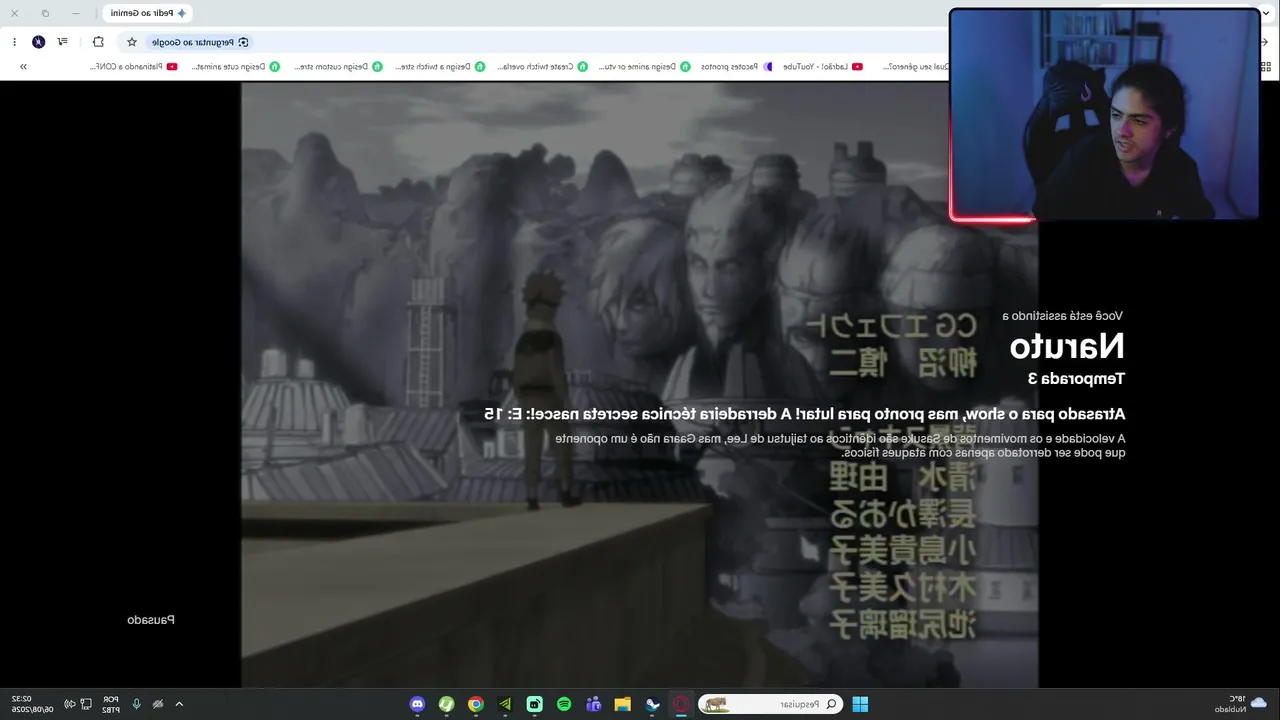Open the Platinando a CONF bookmark
Viewport: 1280px width, 720px height.
pyautogui.click(x=133, y=67)
